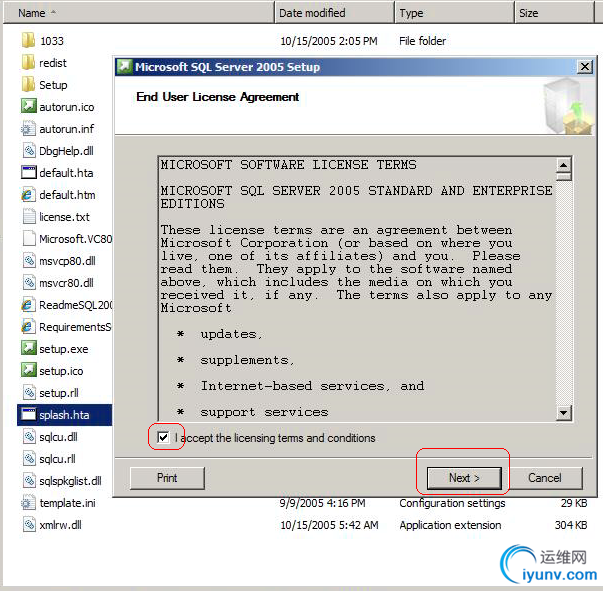Click the ReadmeSQL2005 file icon
The height and width of the screenshot is (591, 603).
point(28,305)
